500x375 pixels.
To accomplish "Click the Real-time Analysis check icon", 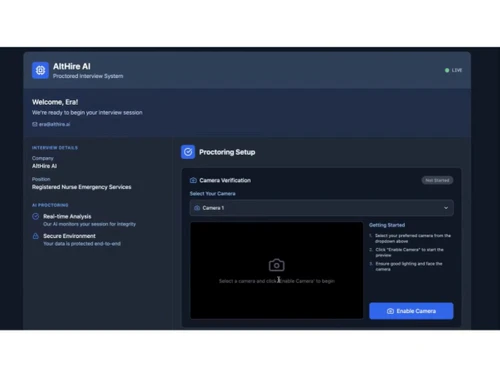I will click(36, 216).
